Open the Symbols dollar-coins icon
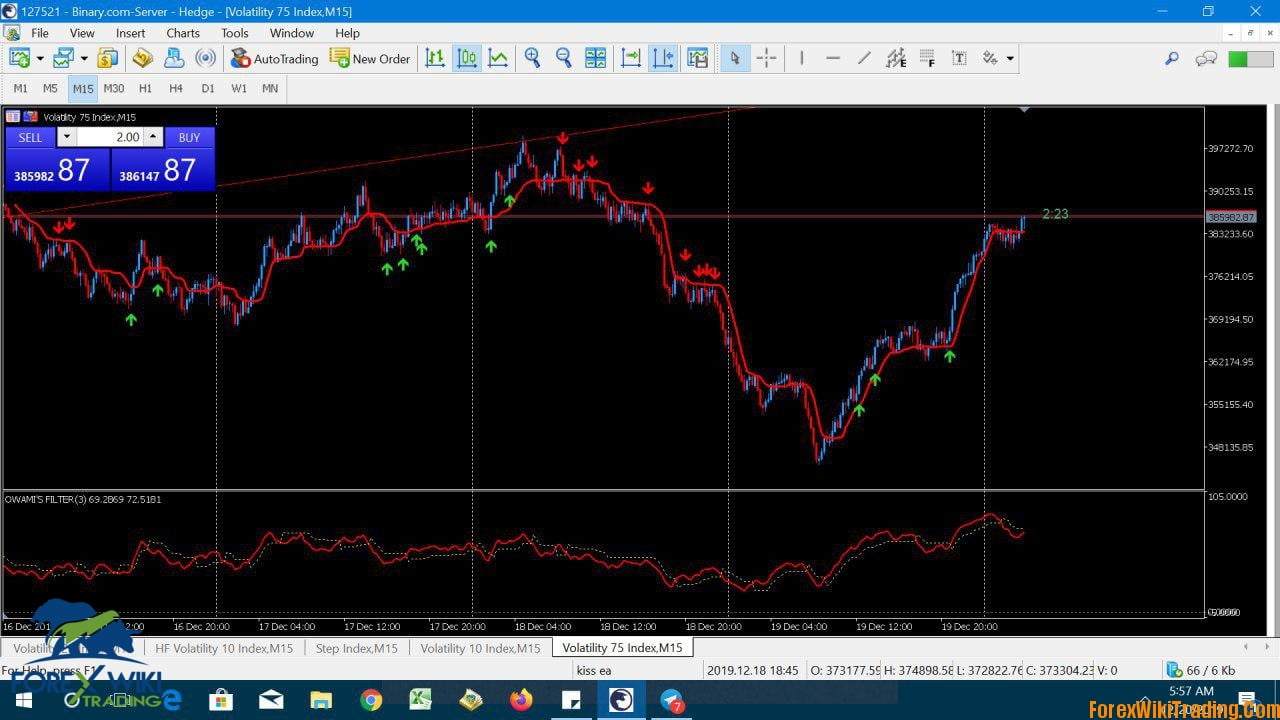The width and height of the screenshot is (1280, 720). [108, 58]
